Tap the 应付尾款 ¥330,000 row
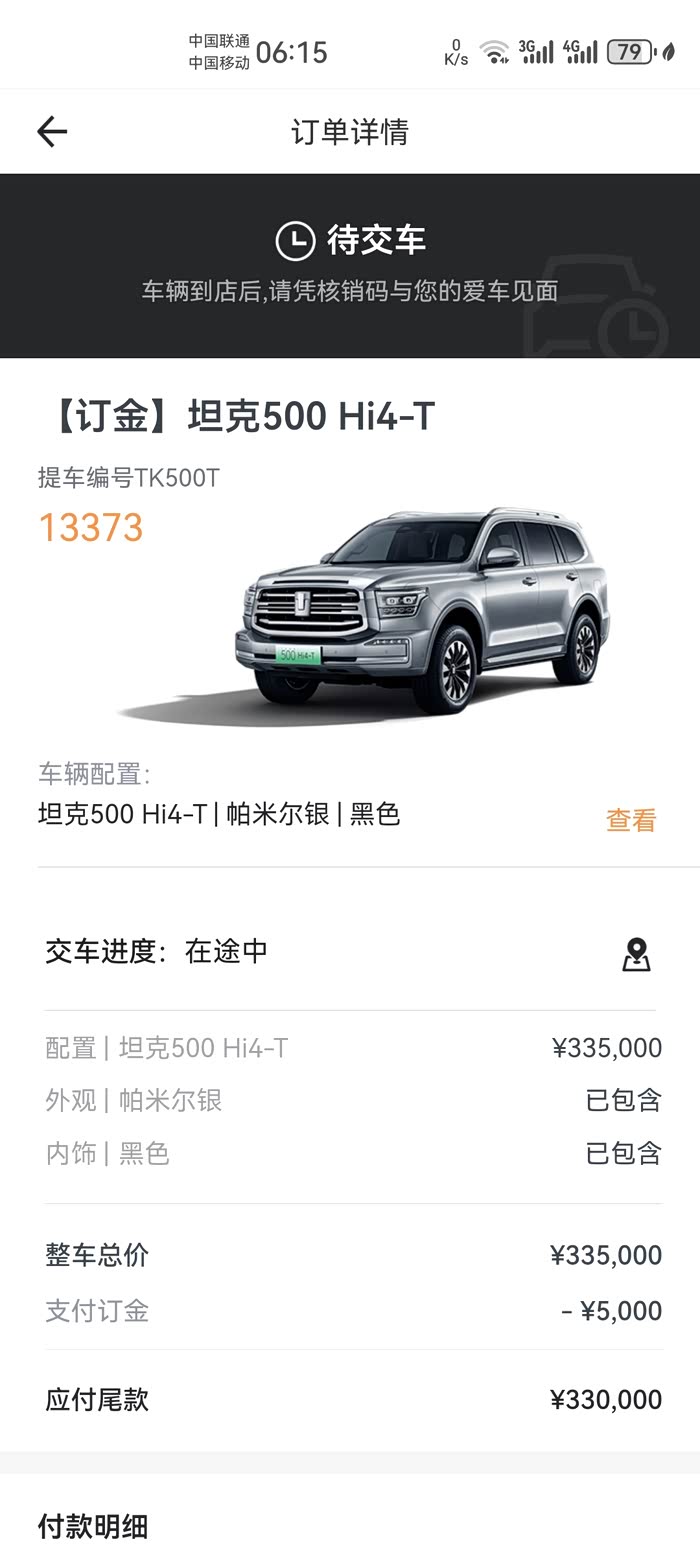The height and width of the screenshot is (1555, 700). [353, 1399]
